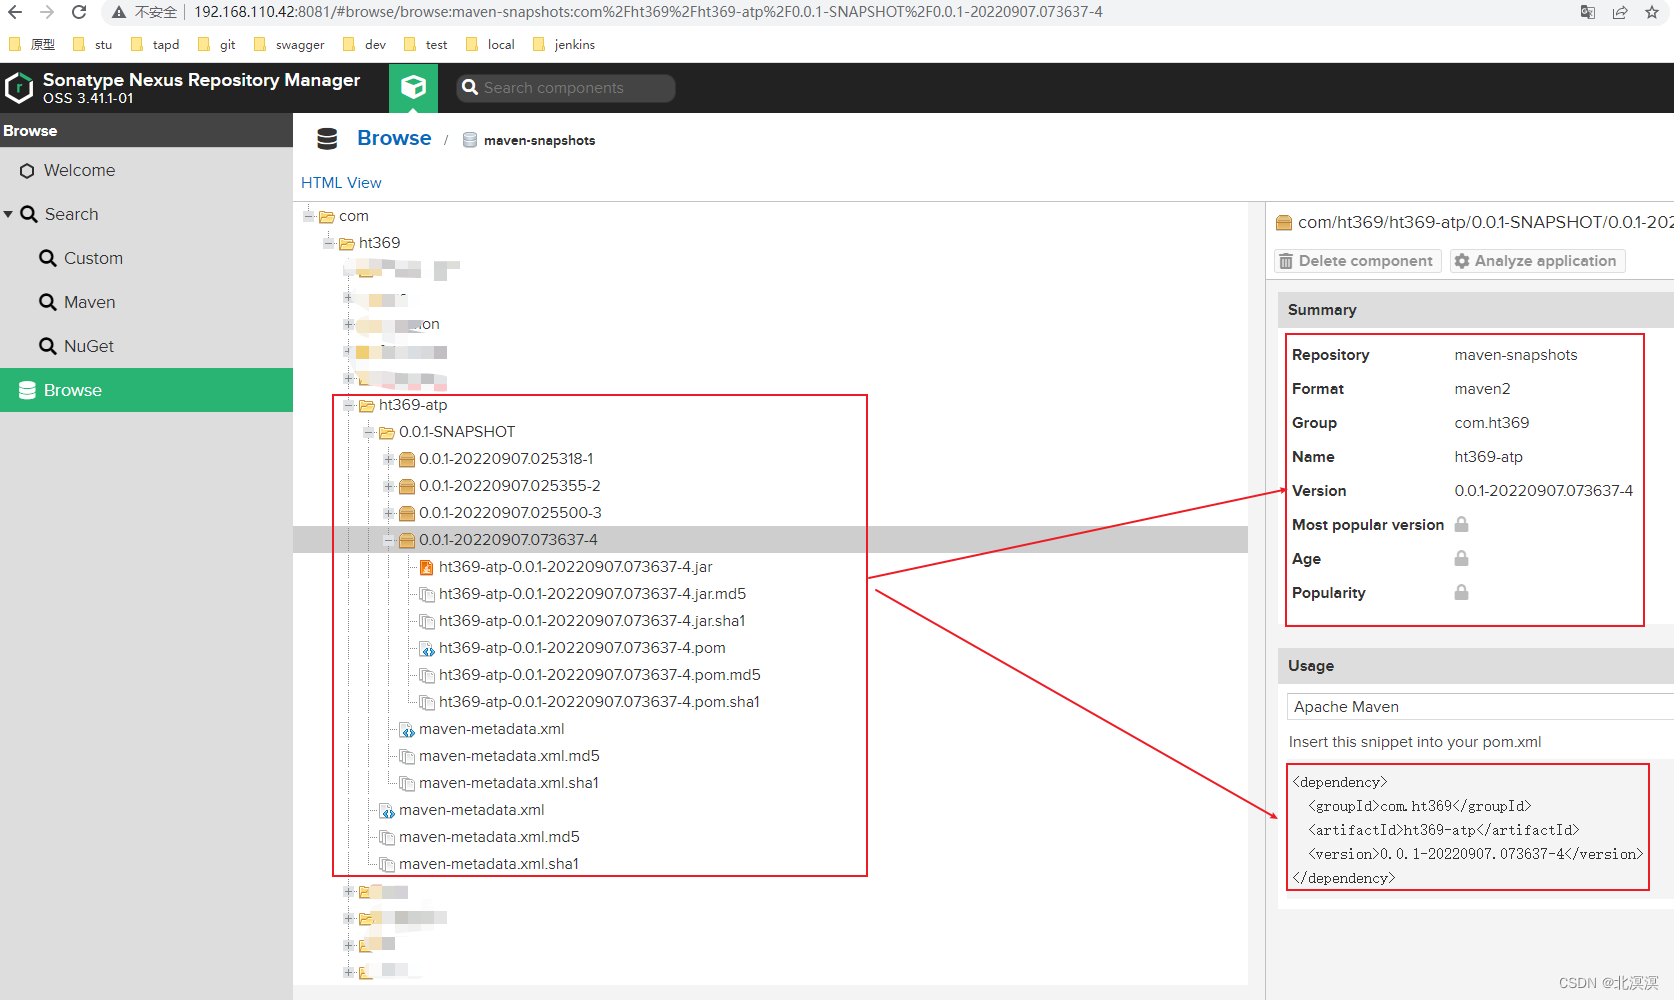Screen dimensions: 1674x1000
Task: Select maven-metadata.xml.sha1 under component 073637-4
Action: (509, 783)
